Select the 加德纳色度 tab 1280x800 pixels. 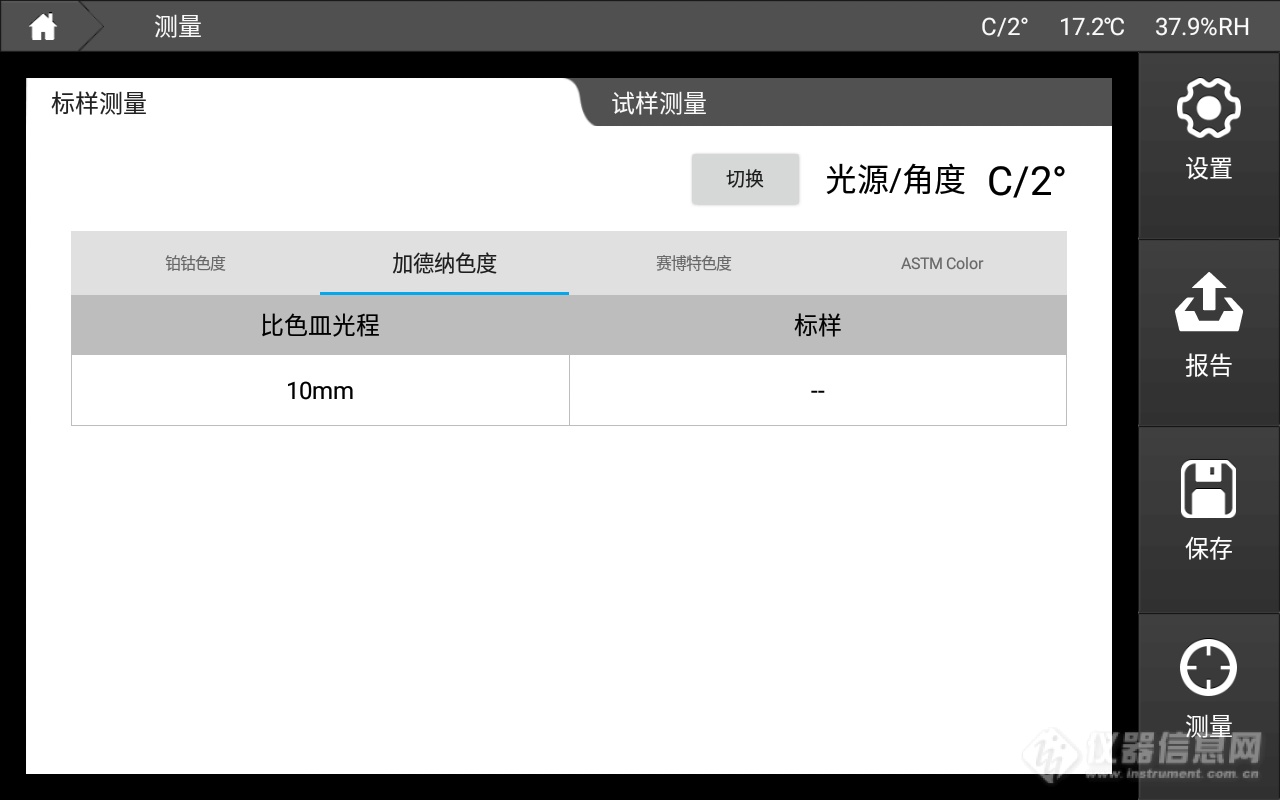[444, 263]
